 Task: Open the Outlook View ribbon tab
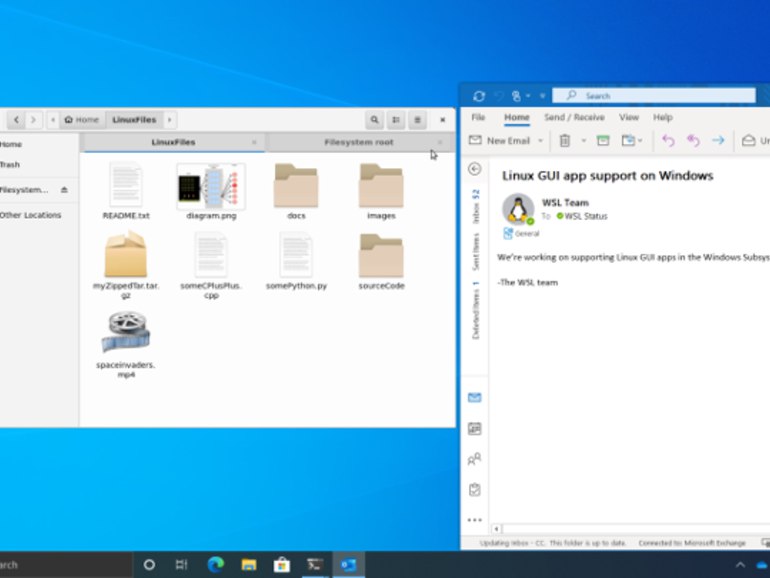(629, 117)
